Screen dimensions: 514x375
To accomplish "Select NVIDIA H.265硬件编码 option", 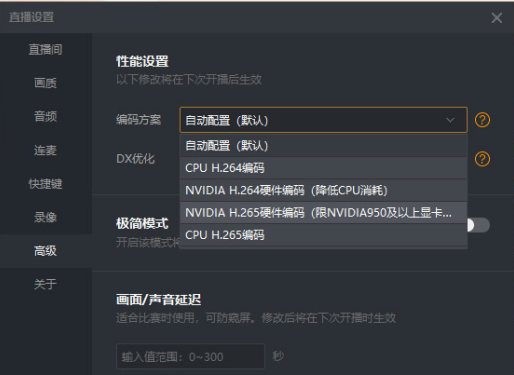I will tap(323, 213).
